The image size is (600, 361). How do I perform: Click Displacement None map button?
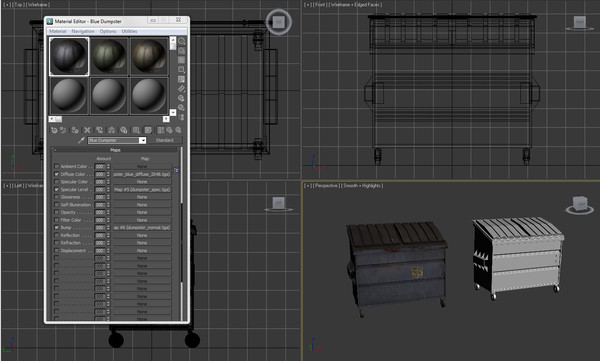(142, 250)
